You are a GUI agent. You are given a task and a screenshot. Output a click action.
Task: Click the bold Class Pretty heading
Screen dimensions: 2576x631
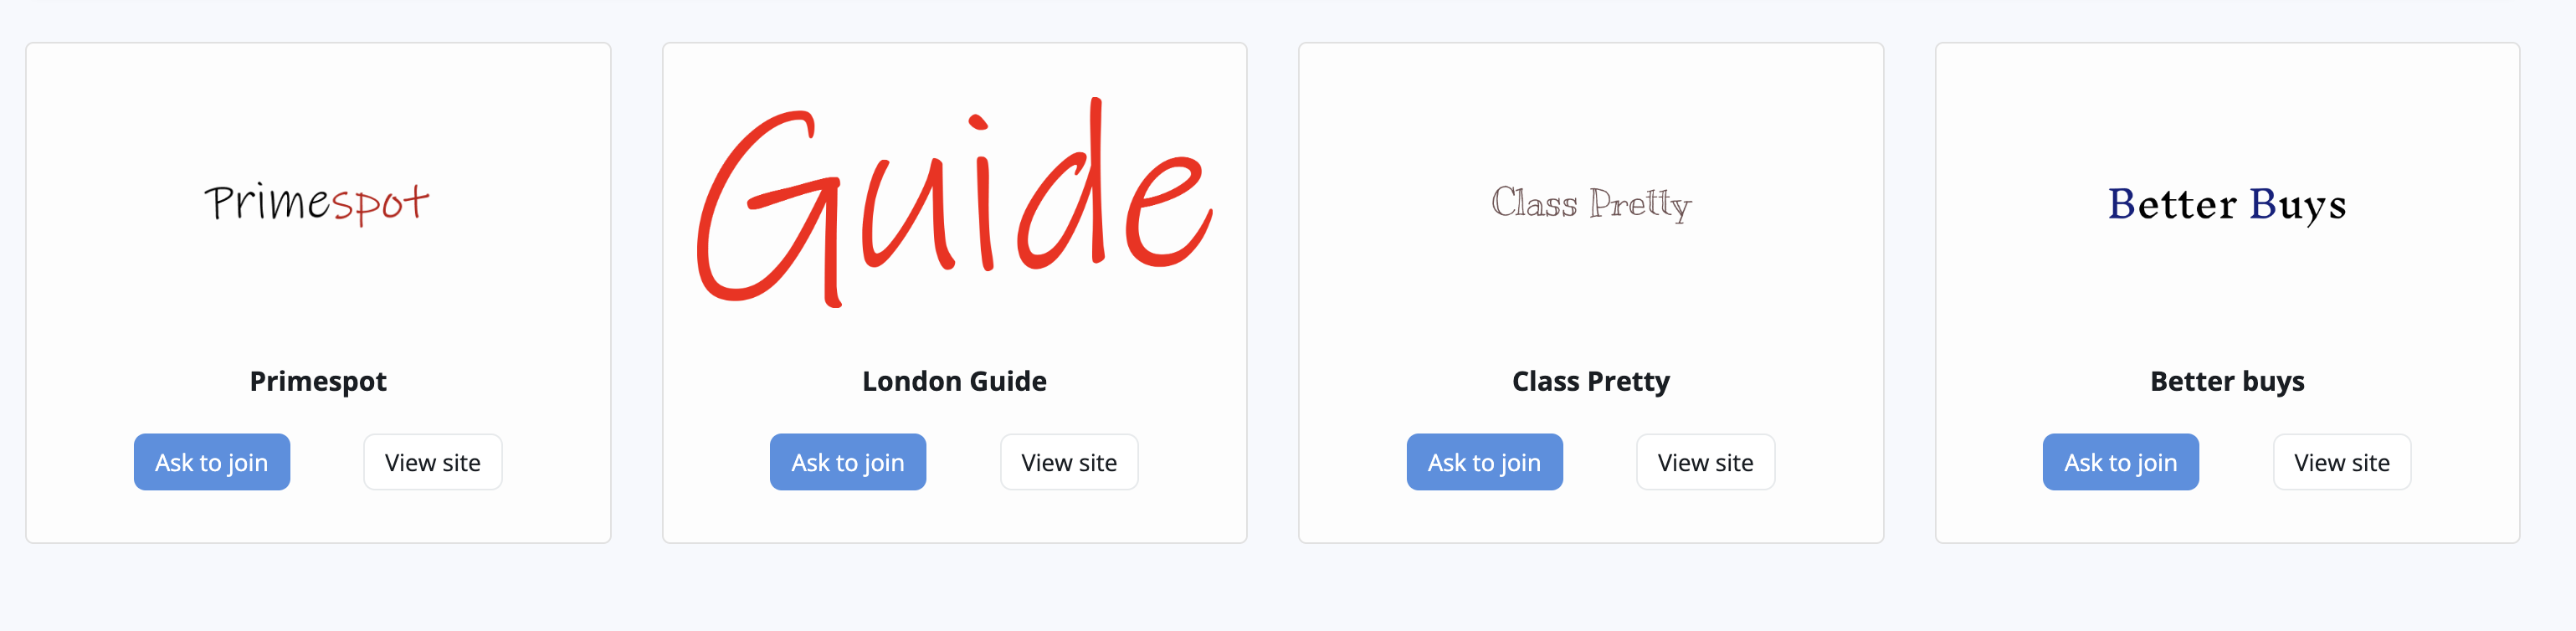(x=1590, y=381)
